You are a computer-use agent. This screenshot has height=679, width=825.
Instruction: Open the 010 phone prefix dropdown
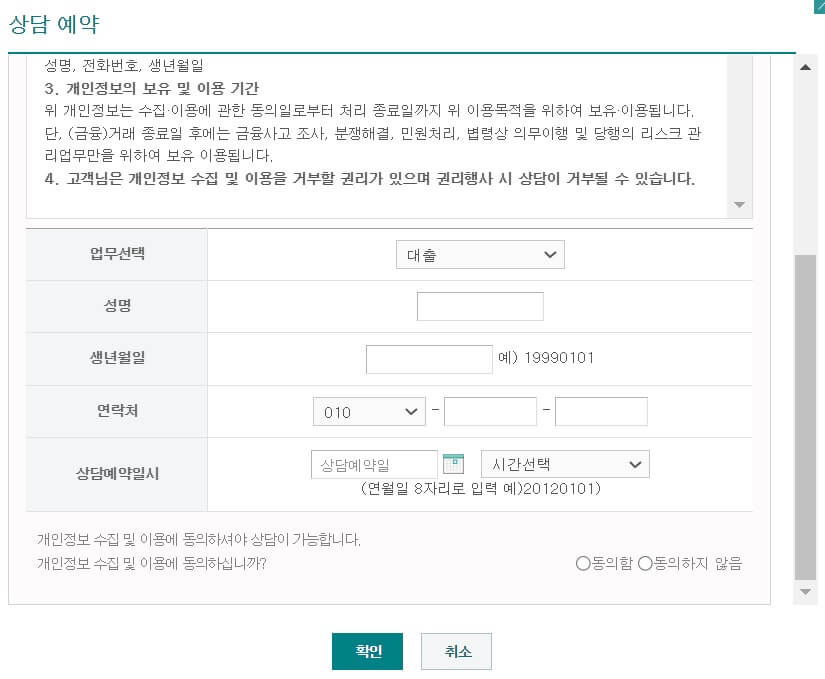369,411
